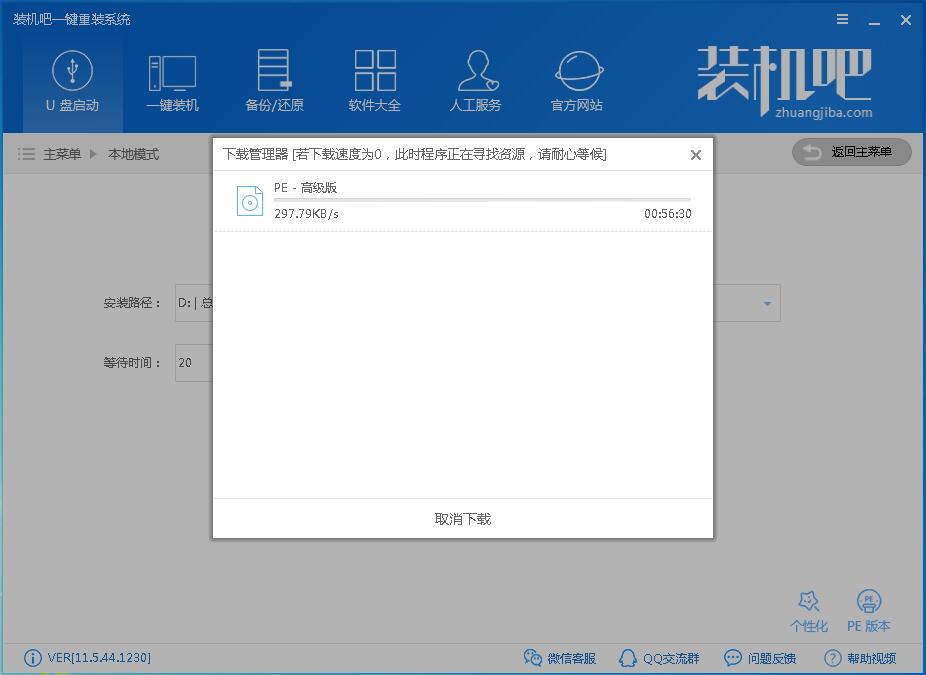Click the 主菜单 breadcrumb item
The width and height of the screenshot is (926, 675).
(x=61, y=154)
